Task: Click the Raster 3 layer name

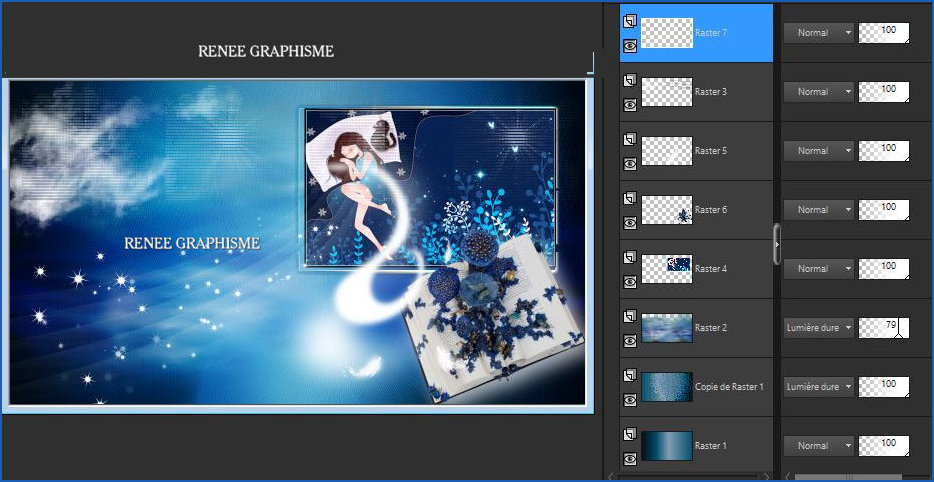Action: [711, 92]
